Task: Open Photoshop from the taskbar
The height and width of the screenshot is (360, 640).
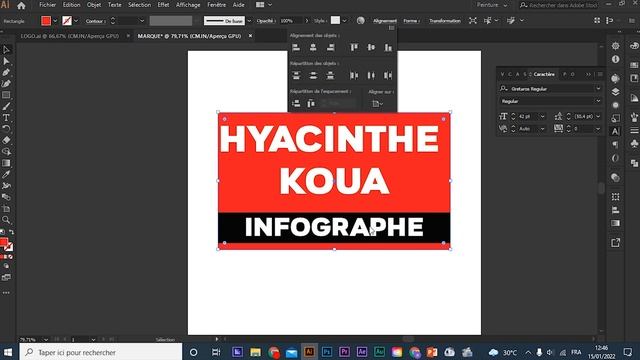Action: pos(327,352)
